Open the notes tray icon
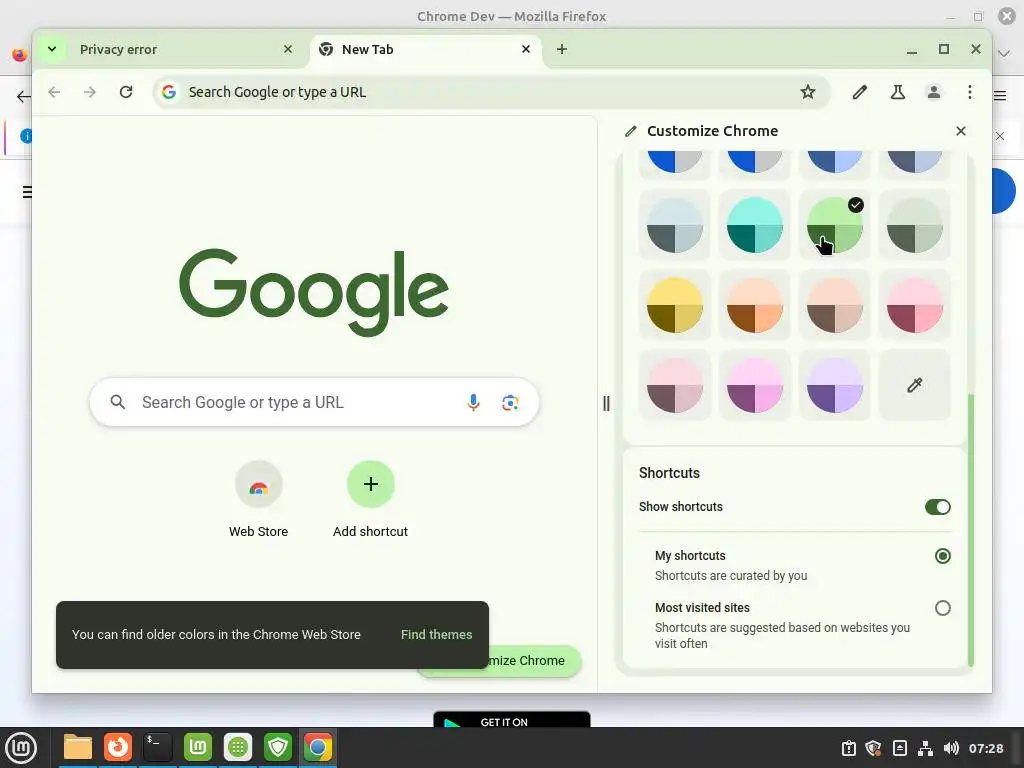 click(899, 748)
